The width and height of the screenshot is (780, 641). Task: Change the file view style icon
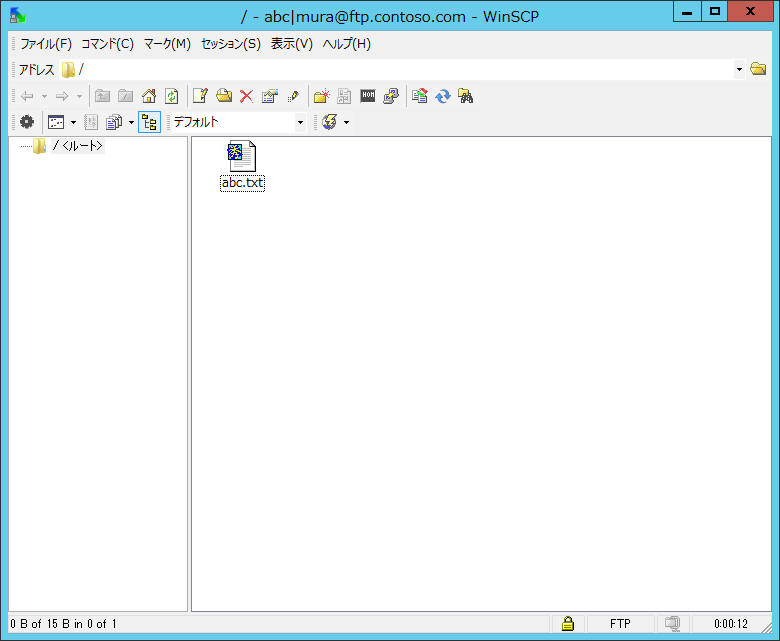56,122
